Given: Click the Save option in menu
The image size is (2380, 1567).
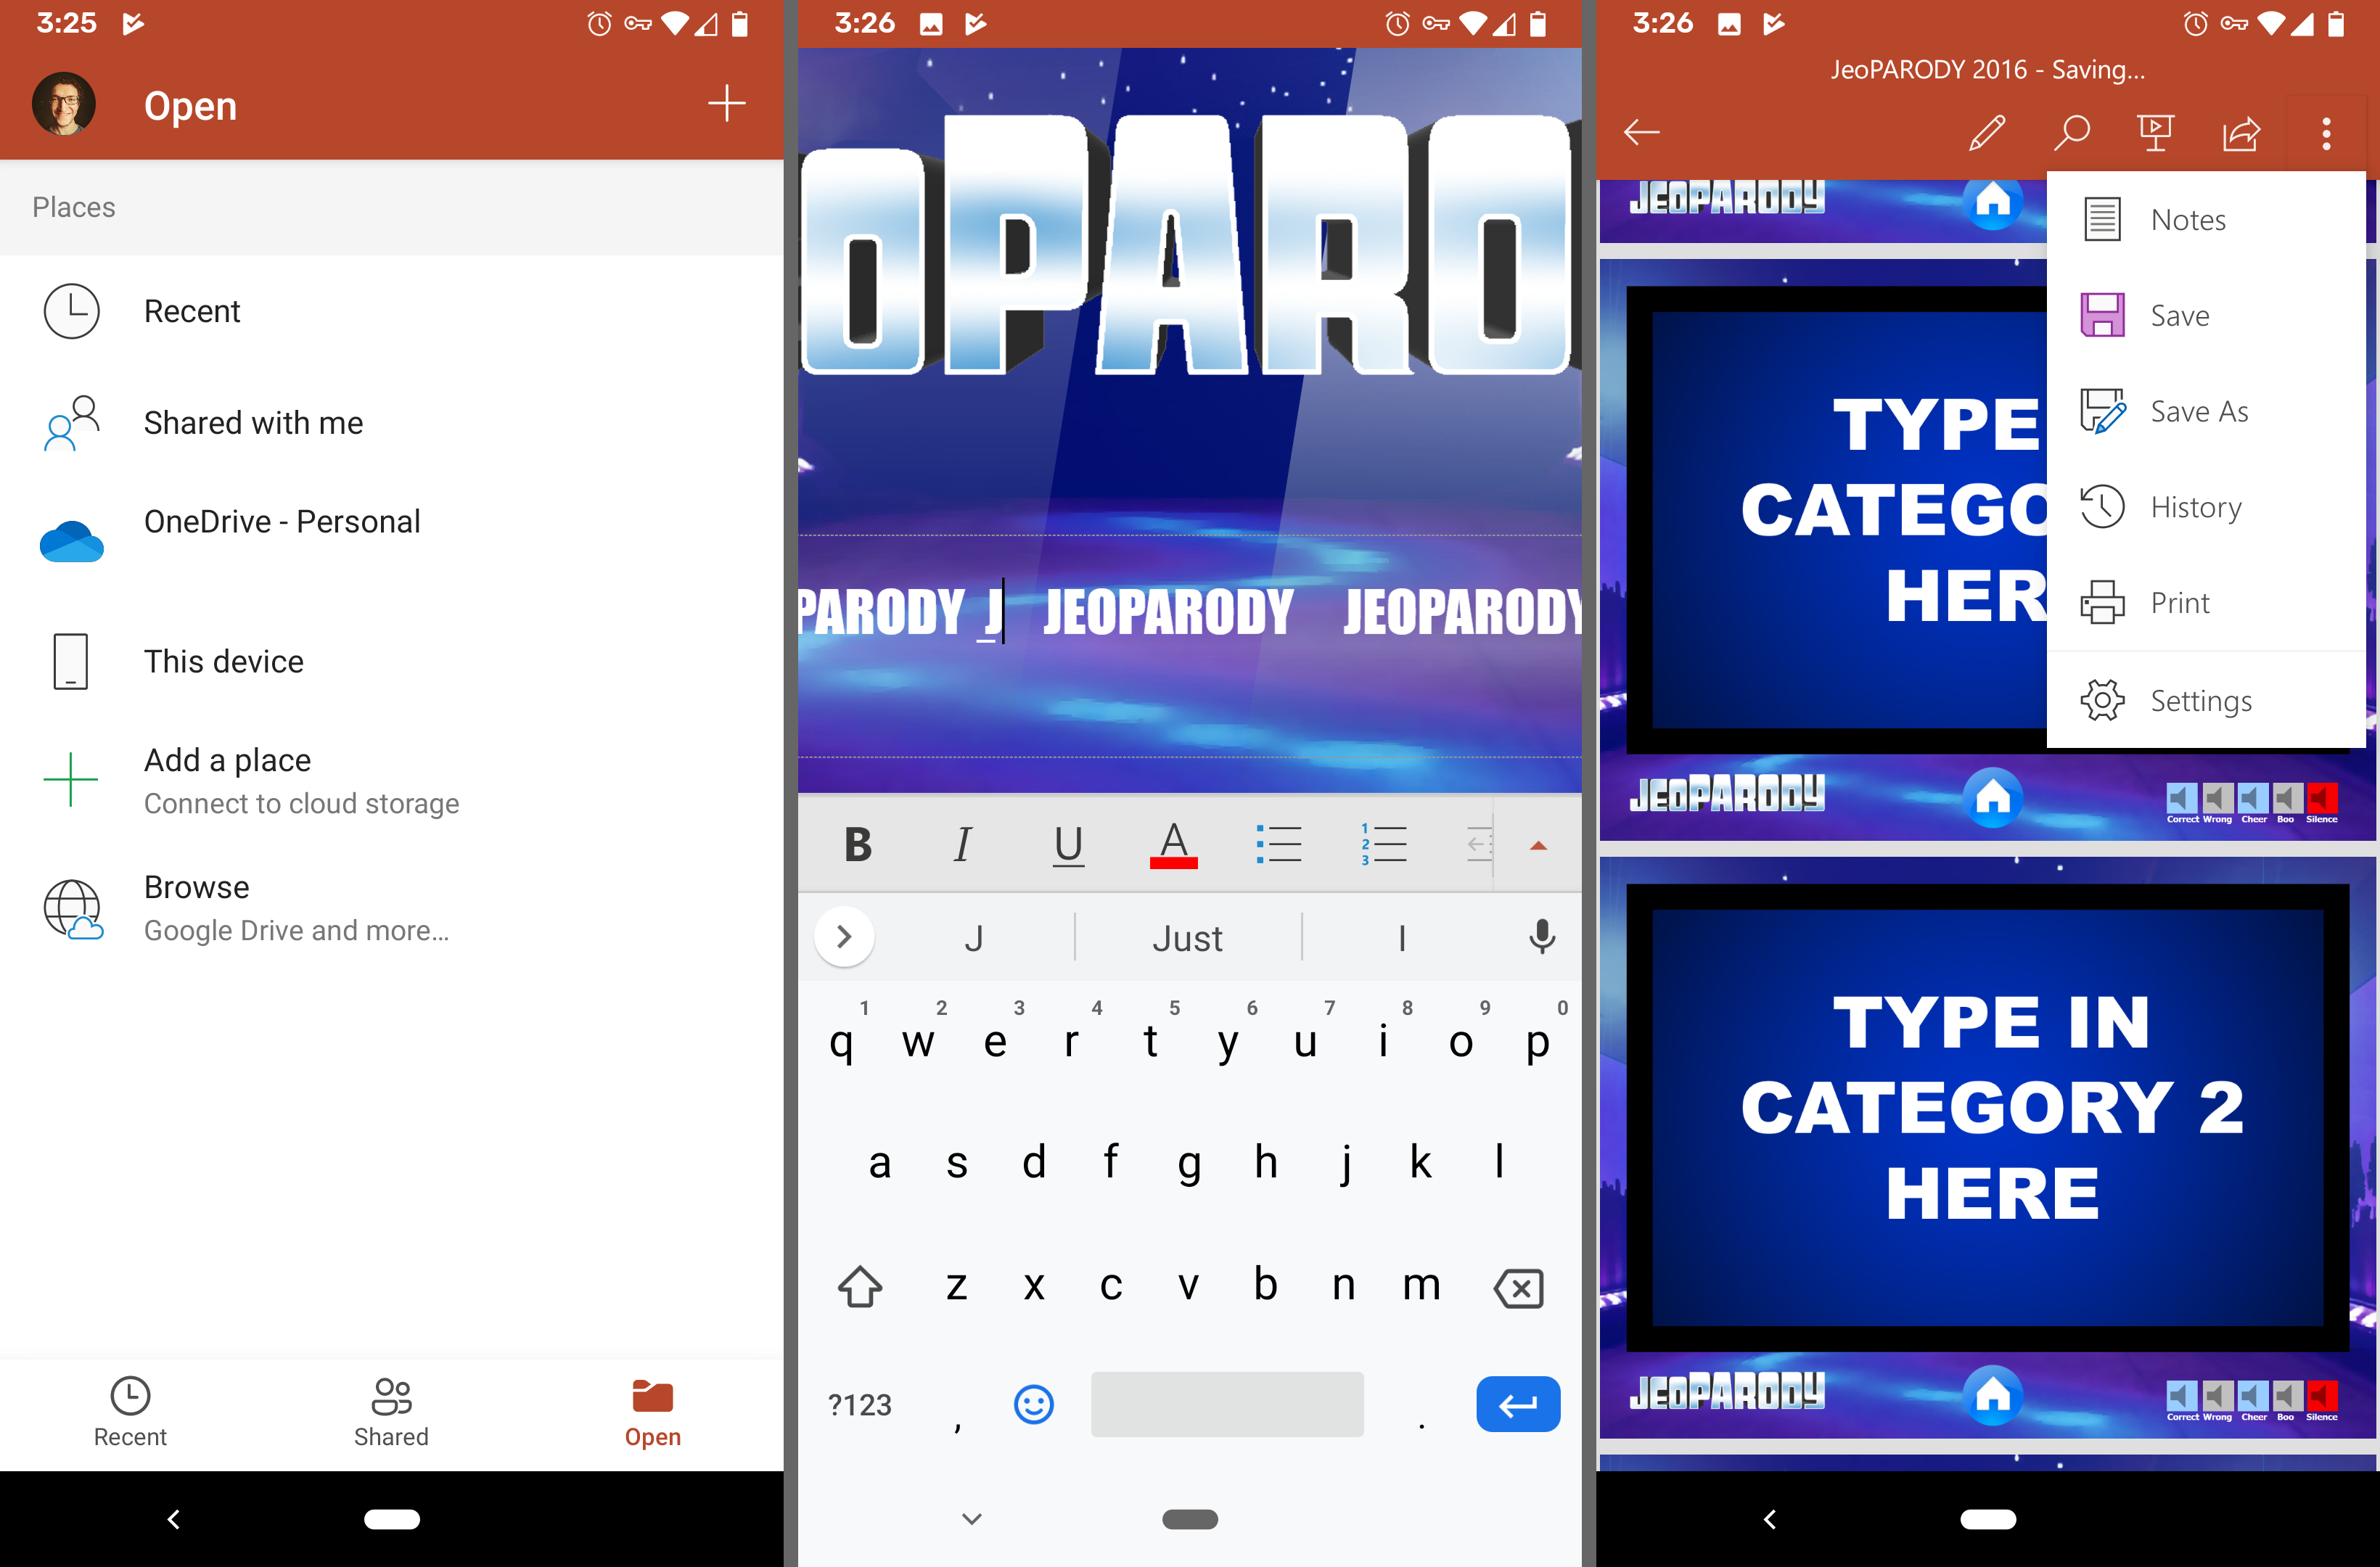Looking at the screenshot, I should click(2179, 315).
